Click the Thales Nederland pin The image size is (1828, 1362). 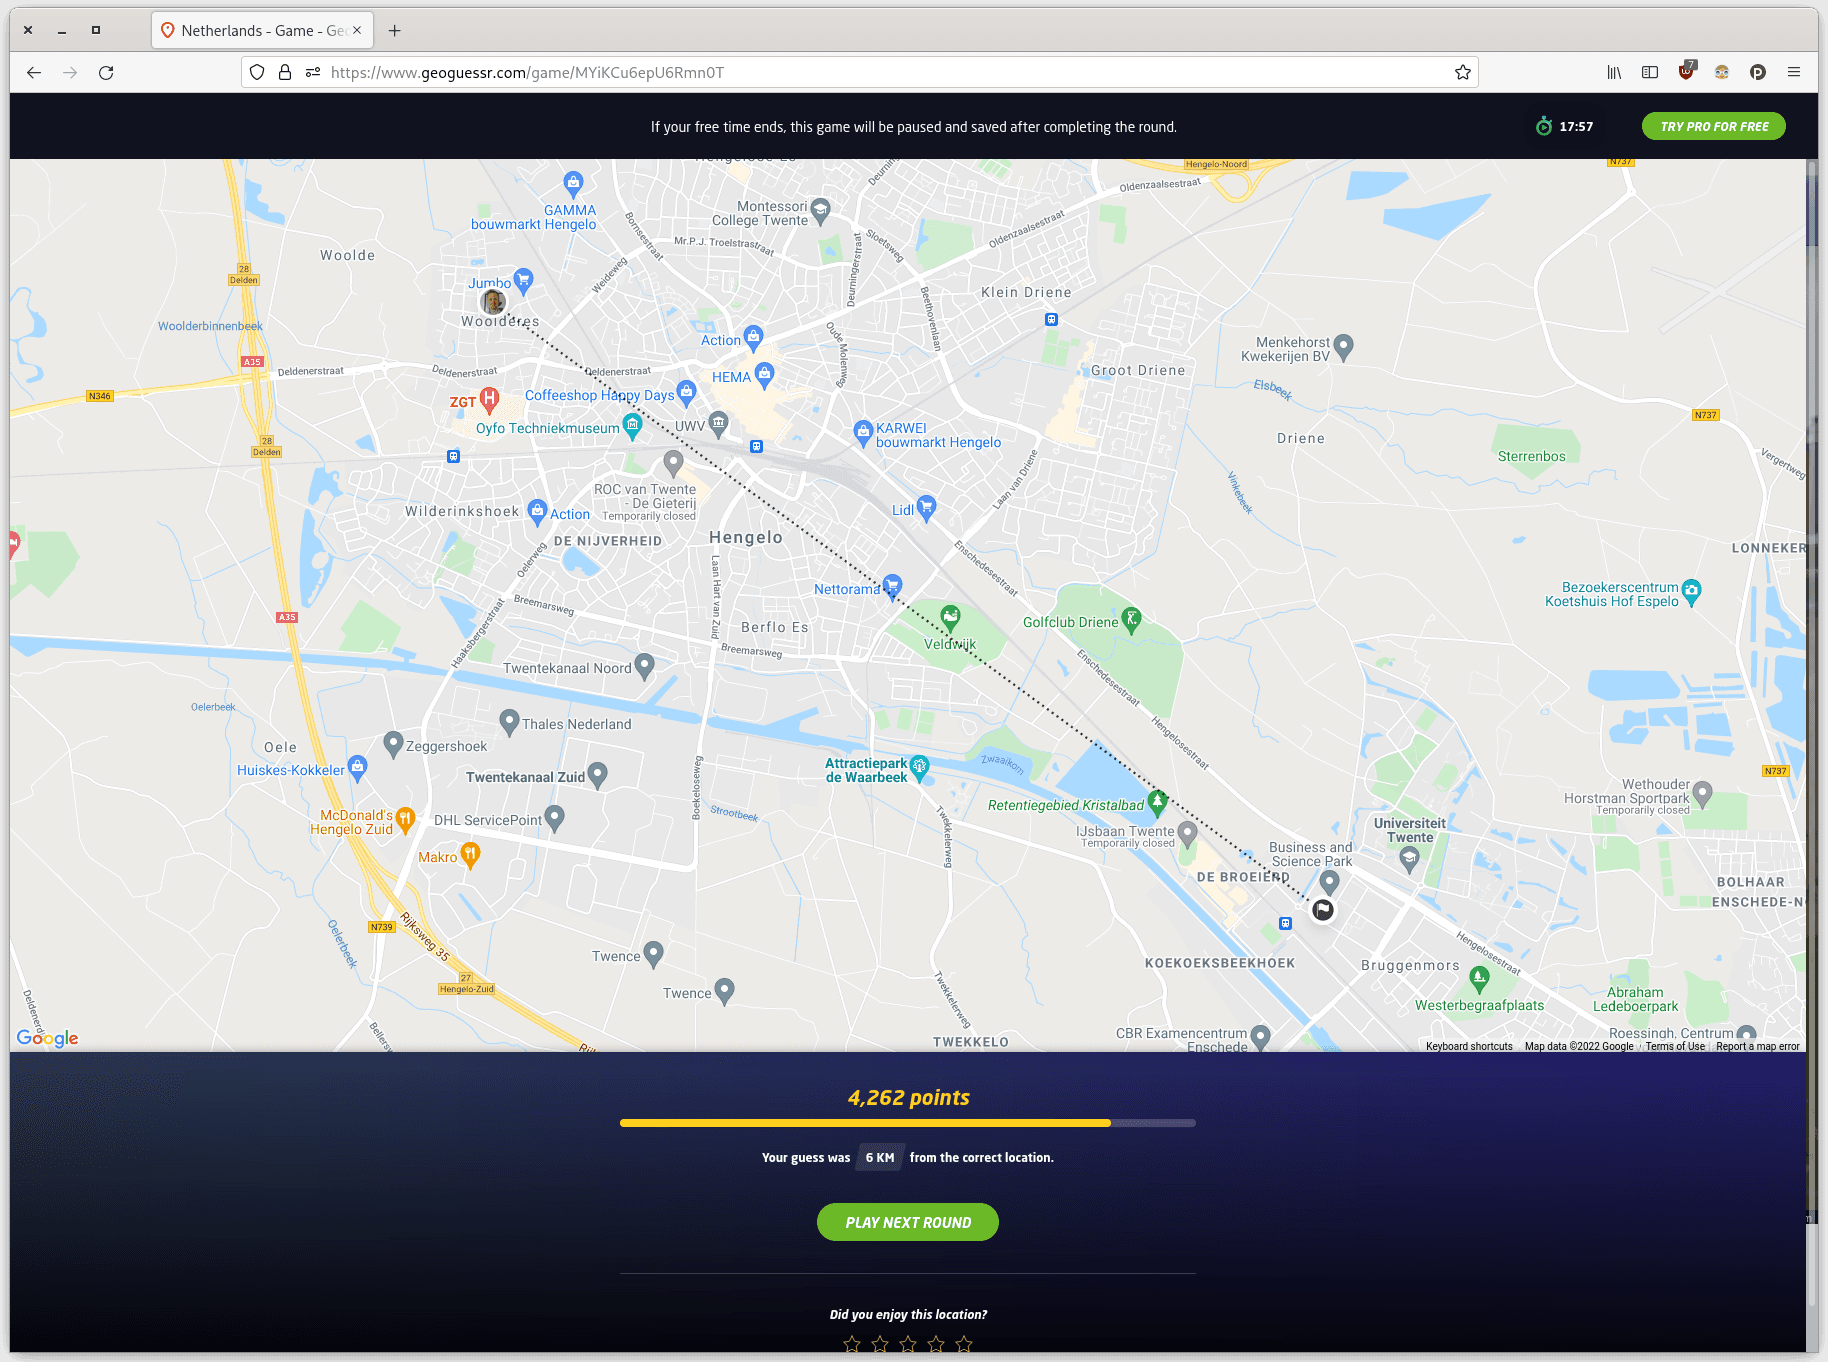point(509,720)
